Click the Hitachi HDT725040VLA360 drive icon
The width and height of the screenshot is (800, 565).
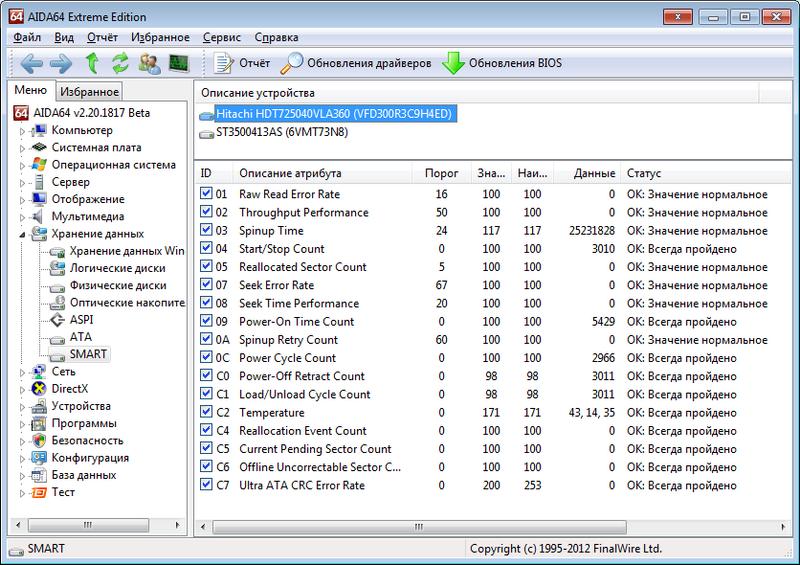206,115
